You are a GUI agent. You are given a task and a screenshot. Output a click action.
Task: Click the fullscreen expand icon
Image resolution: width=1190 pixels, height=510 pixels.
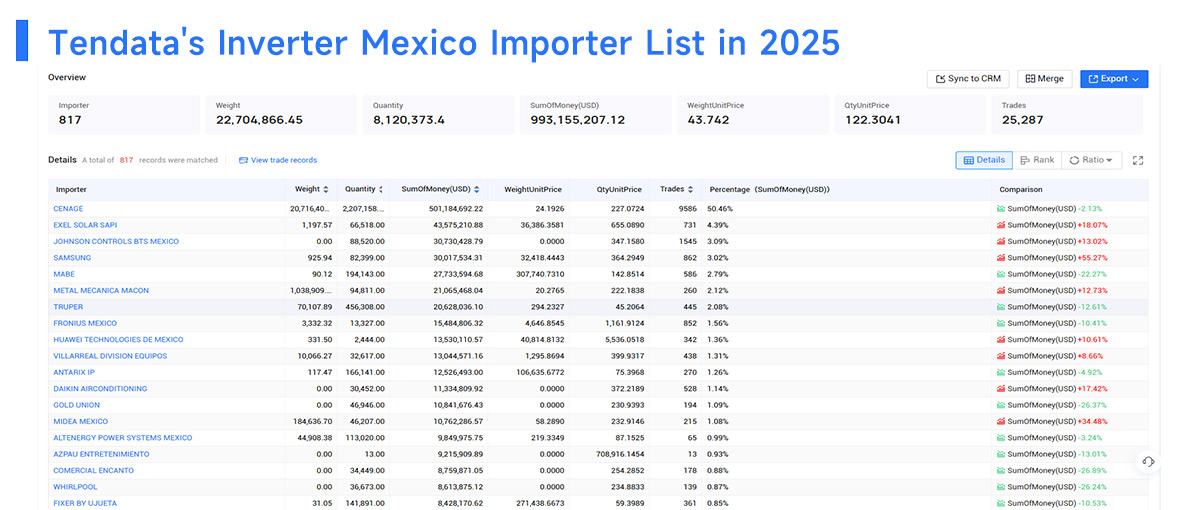1138,160
